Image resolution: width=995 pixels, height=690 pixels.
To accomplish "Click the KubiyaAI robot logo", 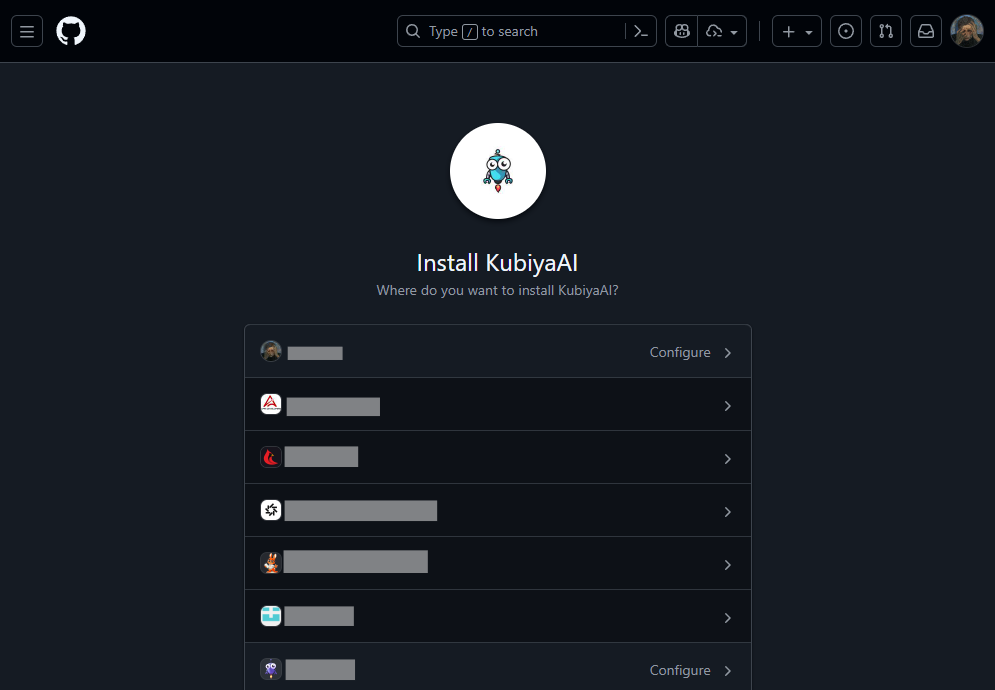I will (x=497, y=170).
